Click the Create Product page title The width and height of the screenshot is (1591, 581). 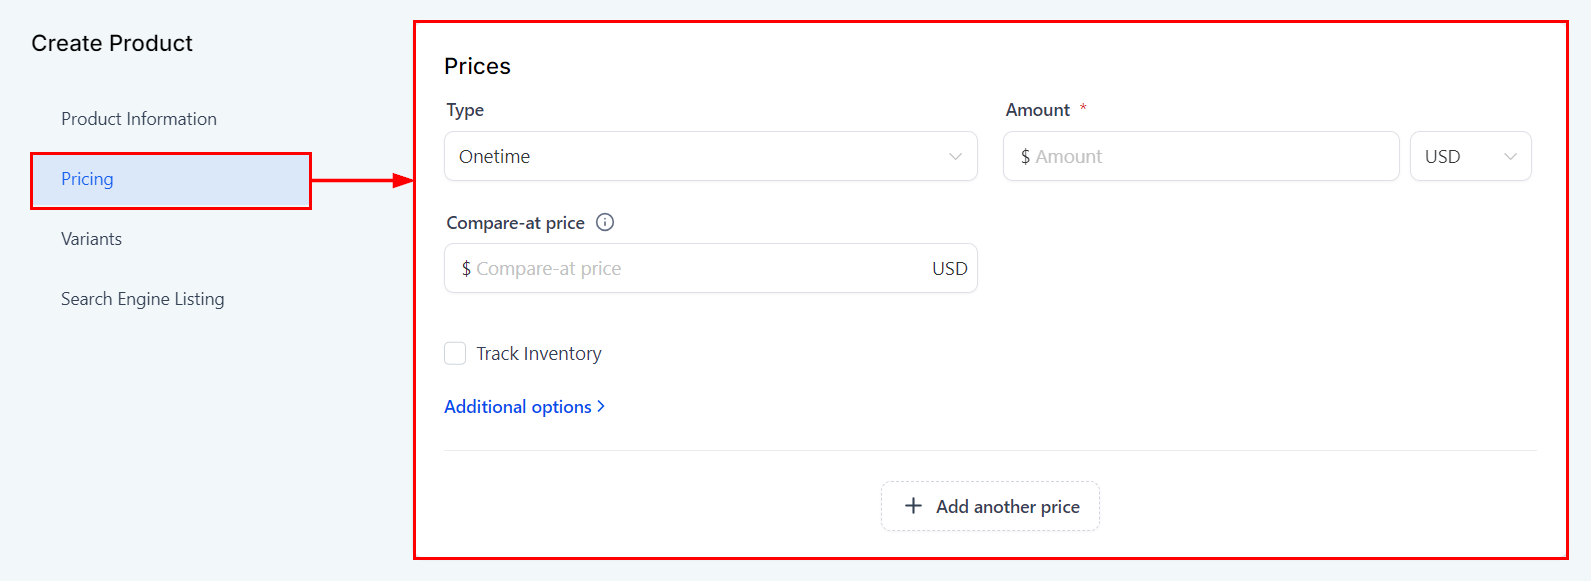pyautogui.click(x=112, y=43)
